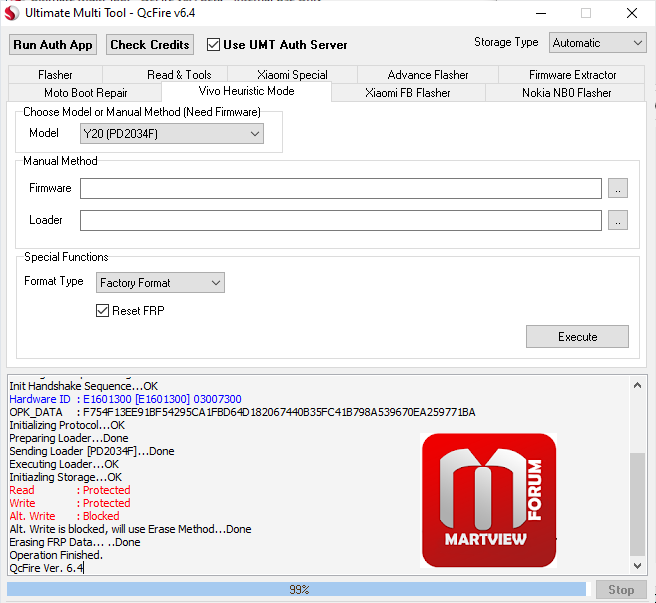Viewport: 656px width, 603px height.
Task: Go to the Advance Flasher tab
Action: point(428,75)
